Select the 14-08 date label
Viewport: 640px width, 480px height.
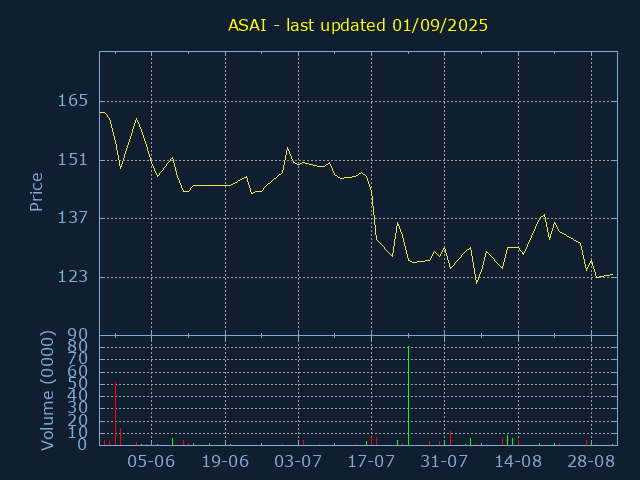(518, 462)
